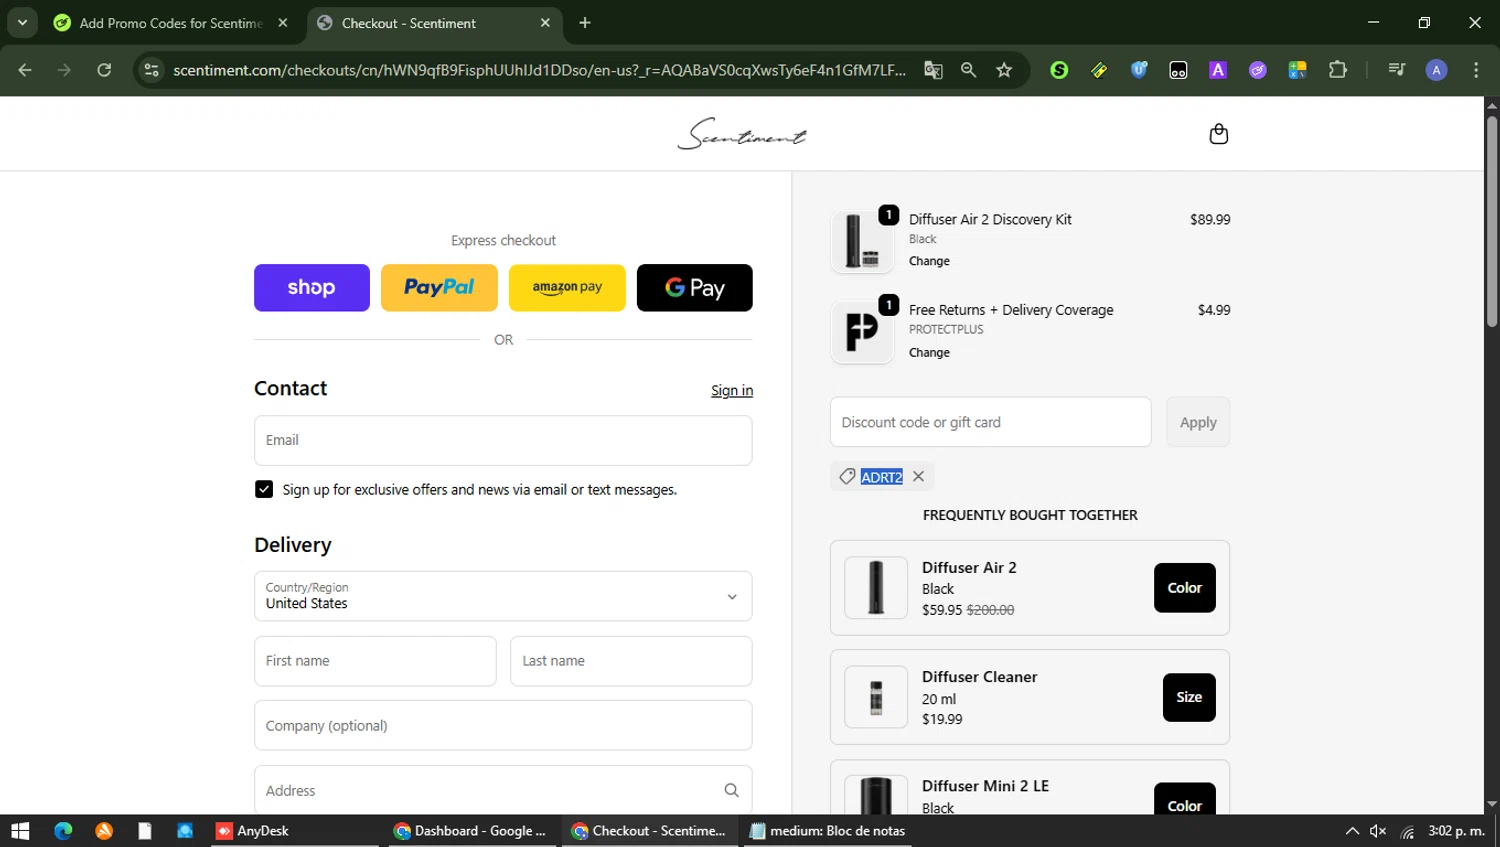Open the zoom magnifier icon in address bar
This screenshot has width=1500, height=847.
tap(968, 70)
